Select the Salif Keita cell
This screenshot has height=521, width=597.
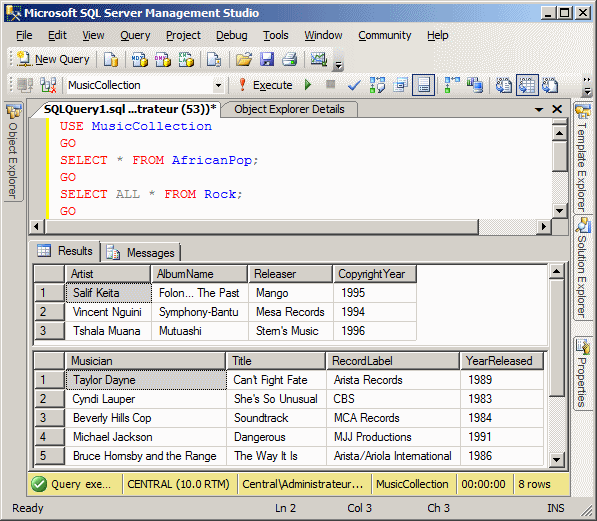coord(109,293)
